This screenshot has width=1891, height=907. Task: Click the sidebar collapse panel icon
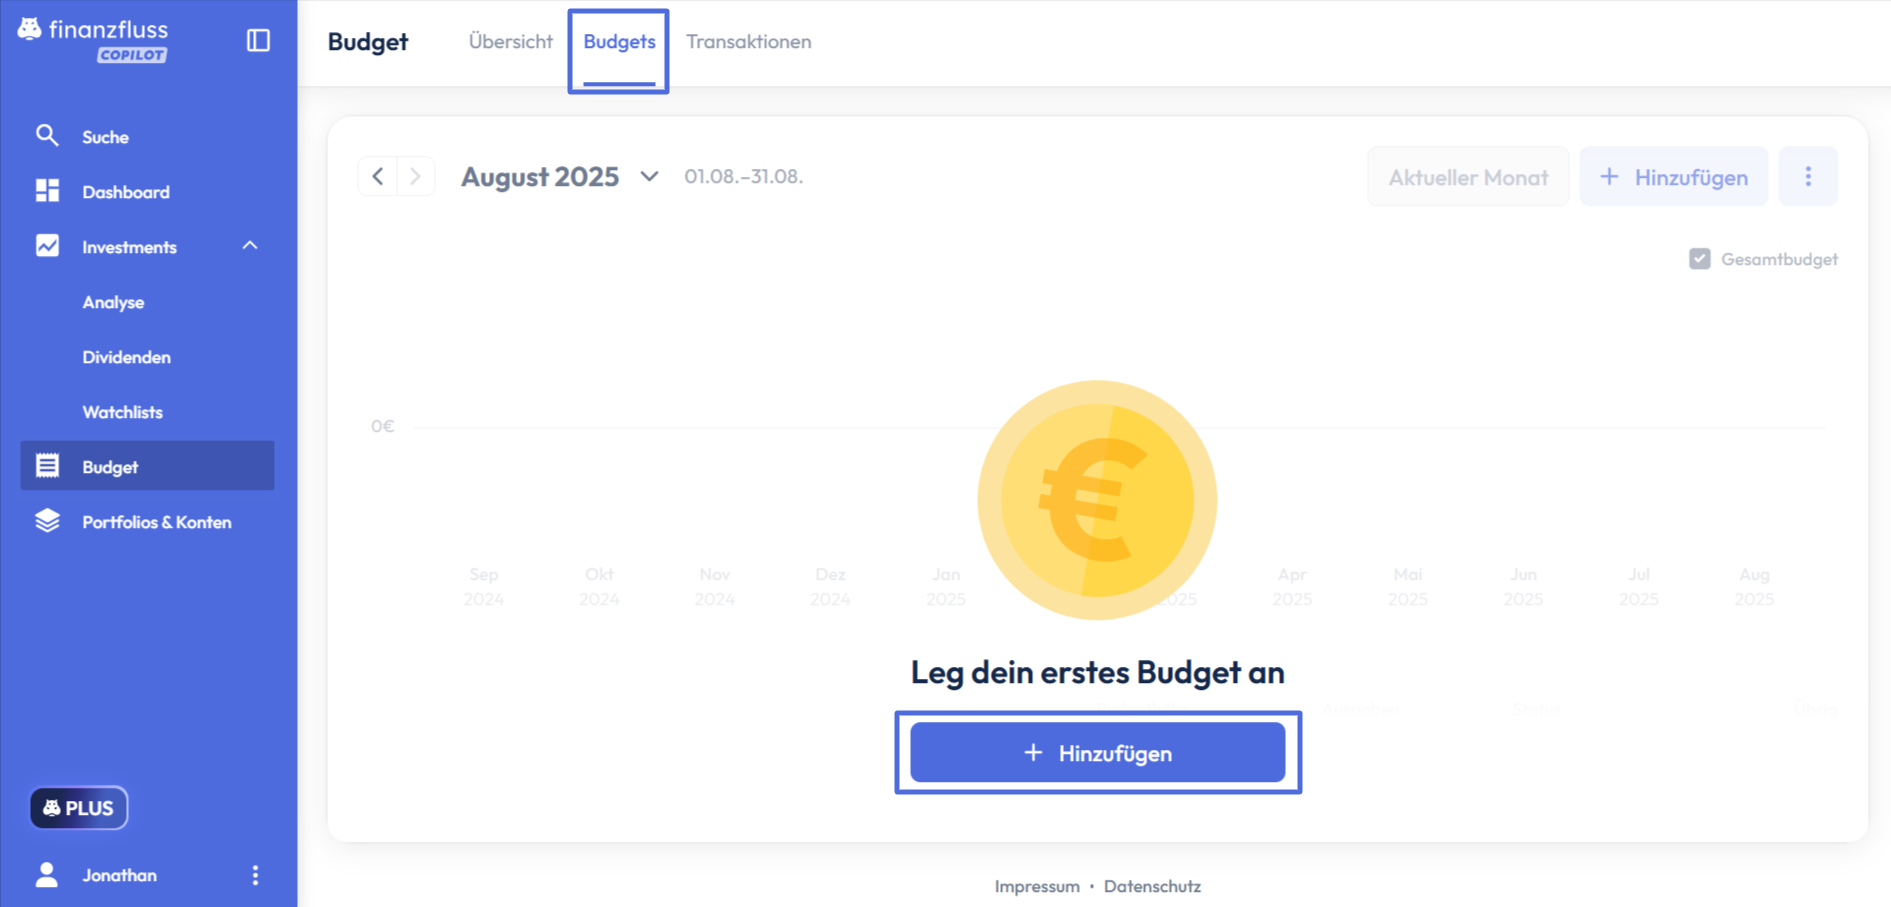tap(258, 40)
